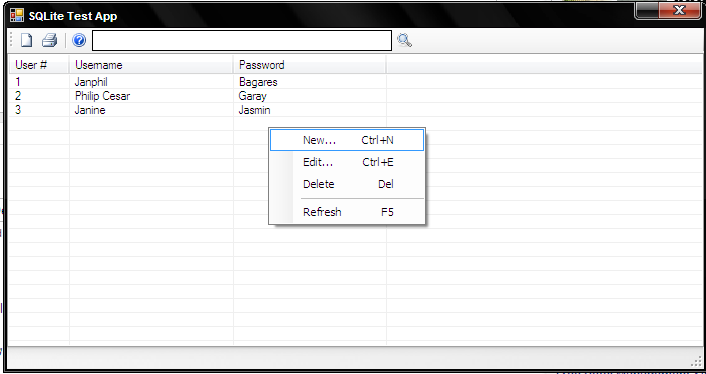Close the SQLite Test App window
This screenshot has height=374, width=706.
click(679, 11)
